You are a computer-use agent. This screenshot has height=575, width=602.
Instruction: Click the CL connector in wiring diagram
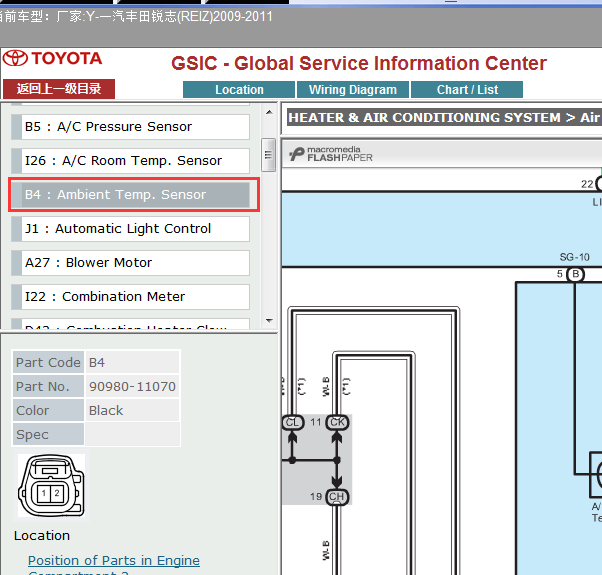pos(293,422)
